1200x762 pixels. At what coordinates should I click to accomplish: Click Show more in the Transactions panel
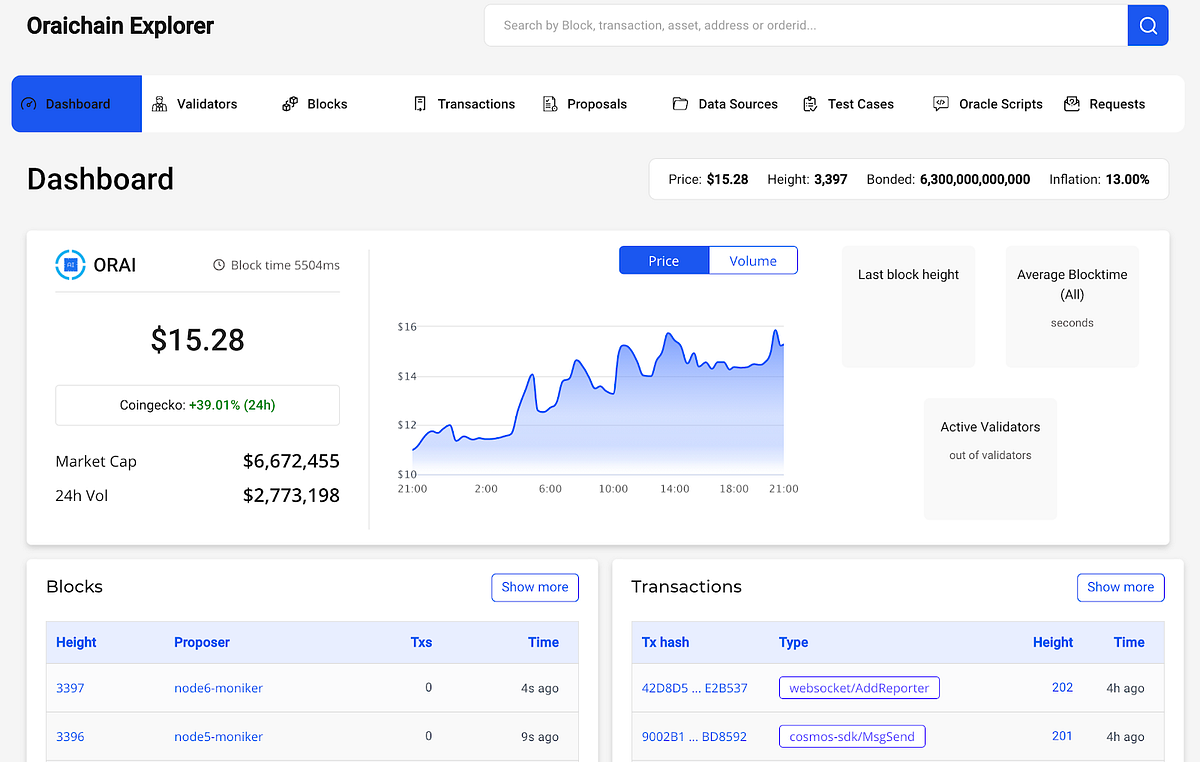click(x=1120, y=587)
